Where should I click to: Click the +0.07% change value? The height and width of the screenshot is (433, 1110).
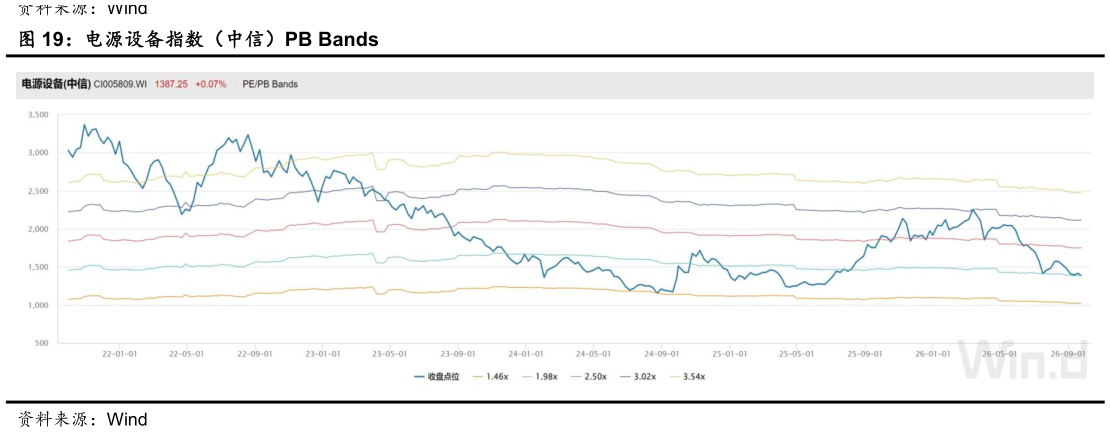coord(211,84)
